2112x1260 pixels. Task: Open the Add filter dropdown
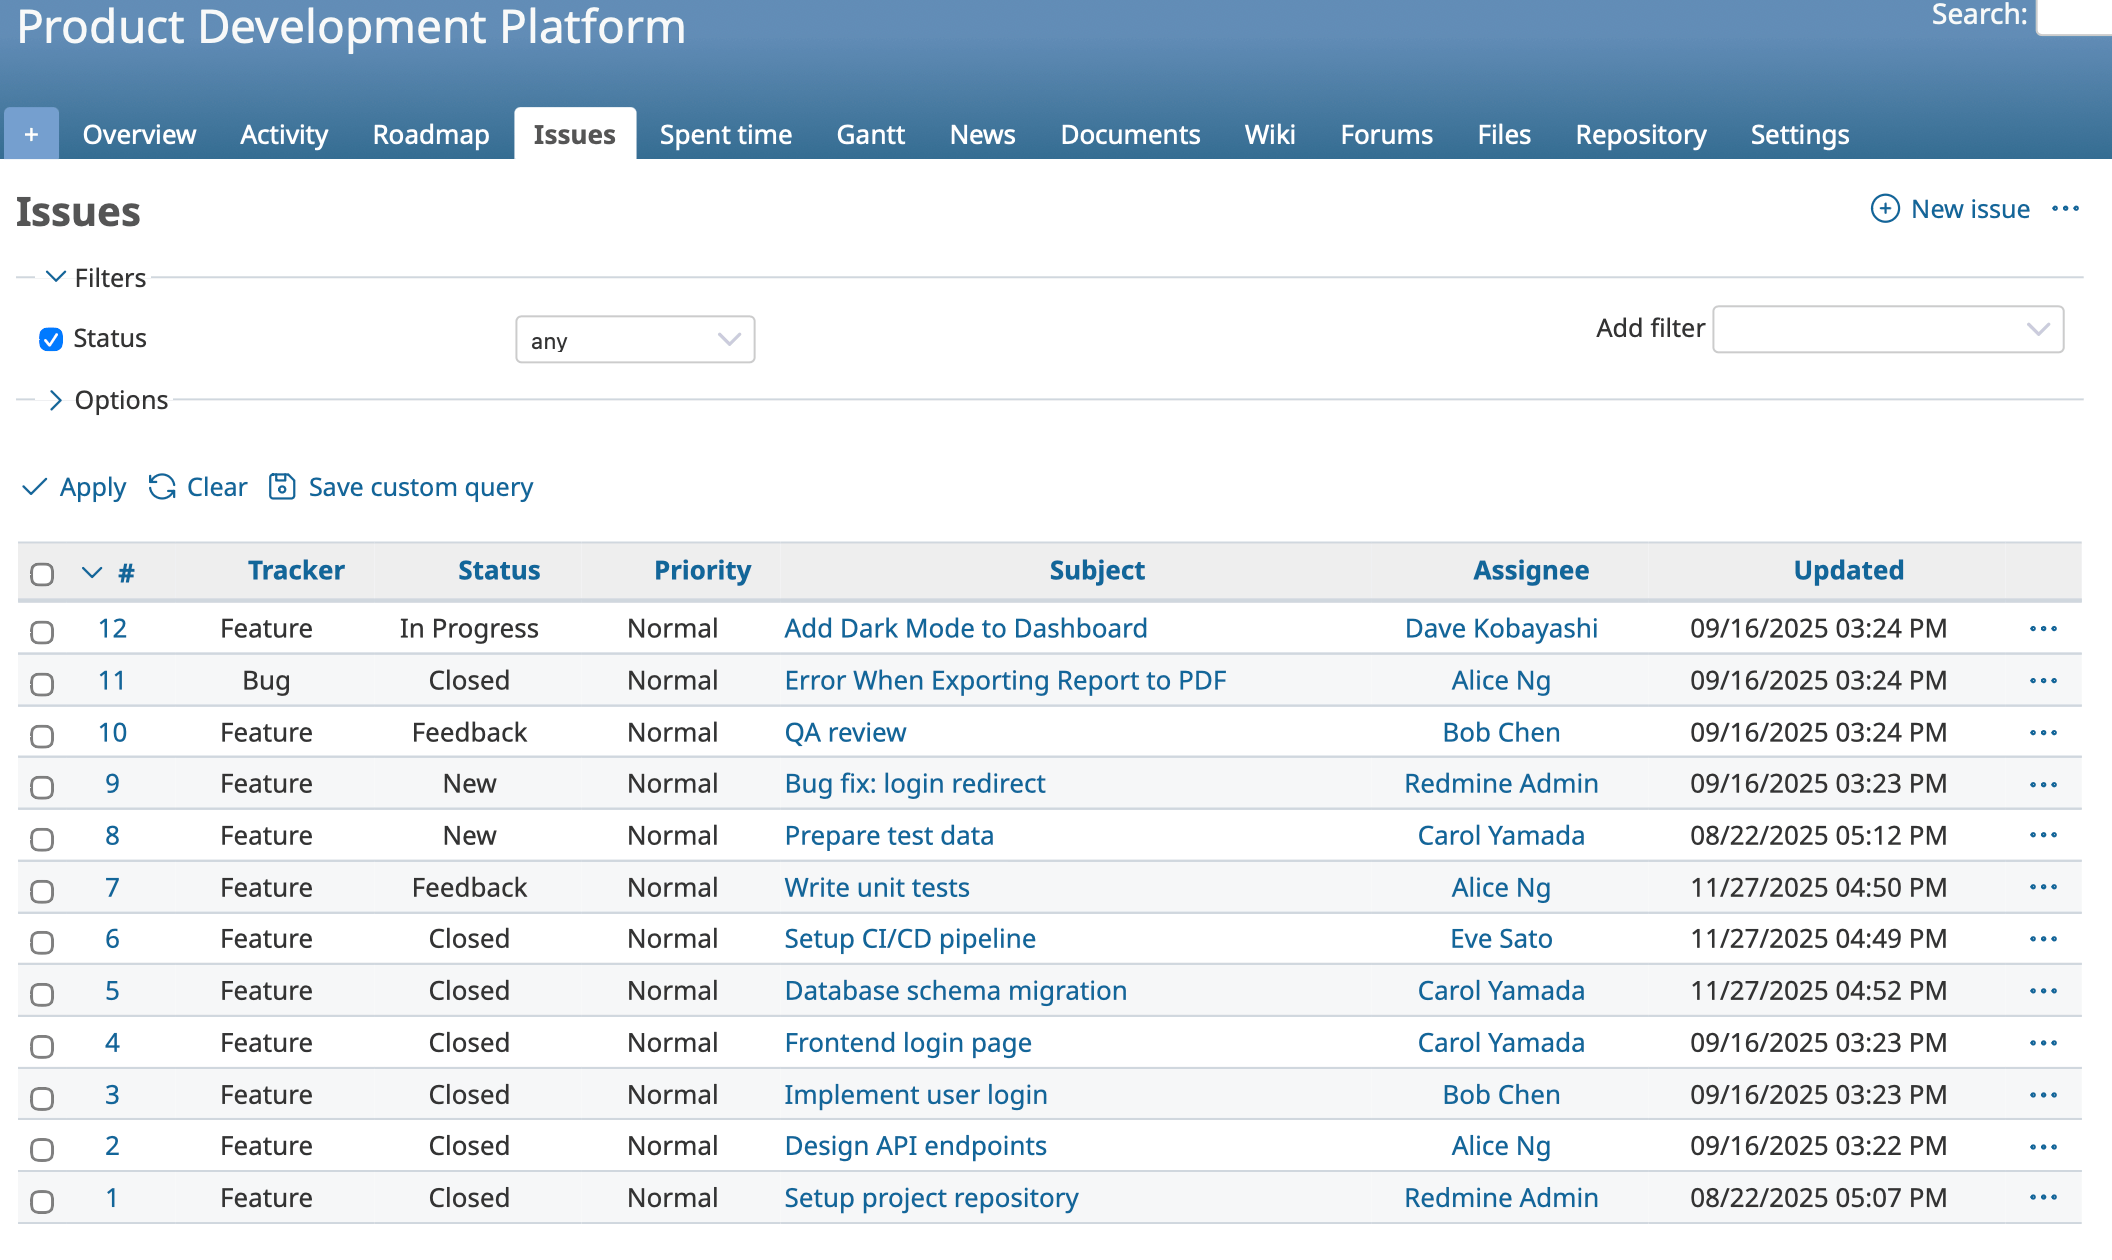(1887, 329)
